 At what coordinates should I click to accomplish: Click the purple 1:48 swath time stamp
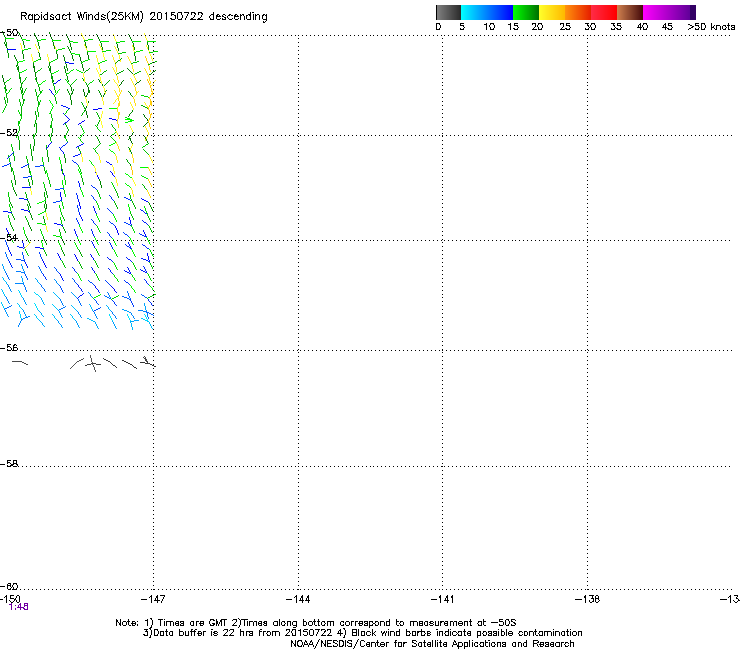point(19,607)
